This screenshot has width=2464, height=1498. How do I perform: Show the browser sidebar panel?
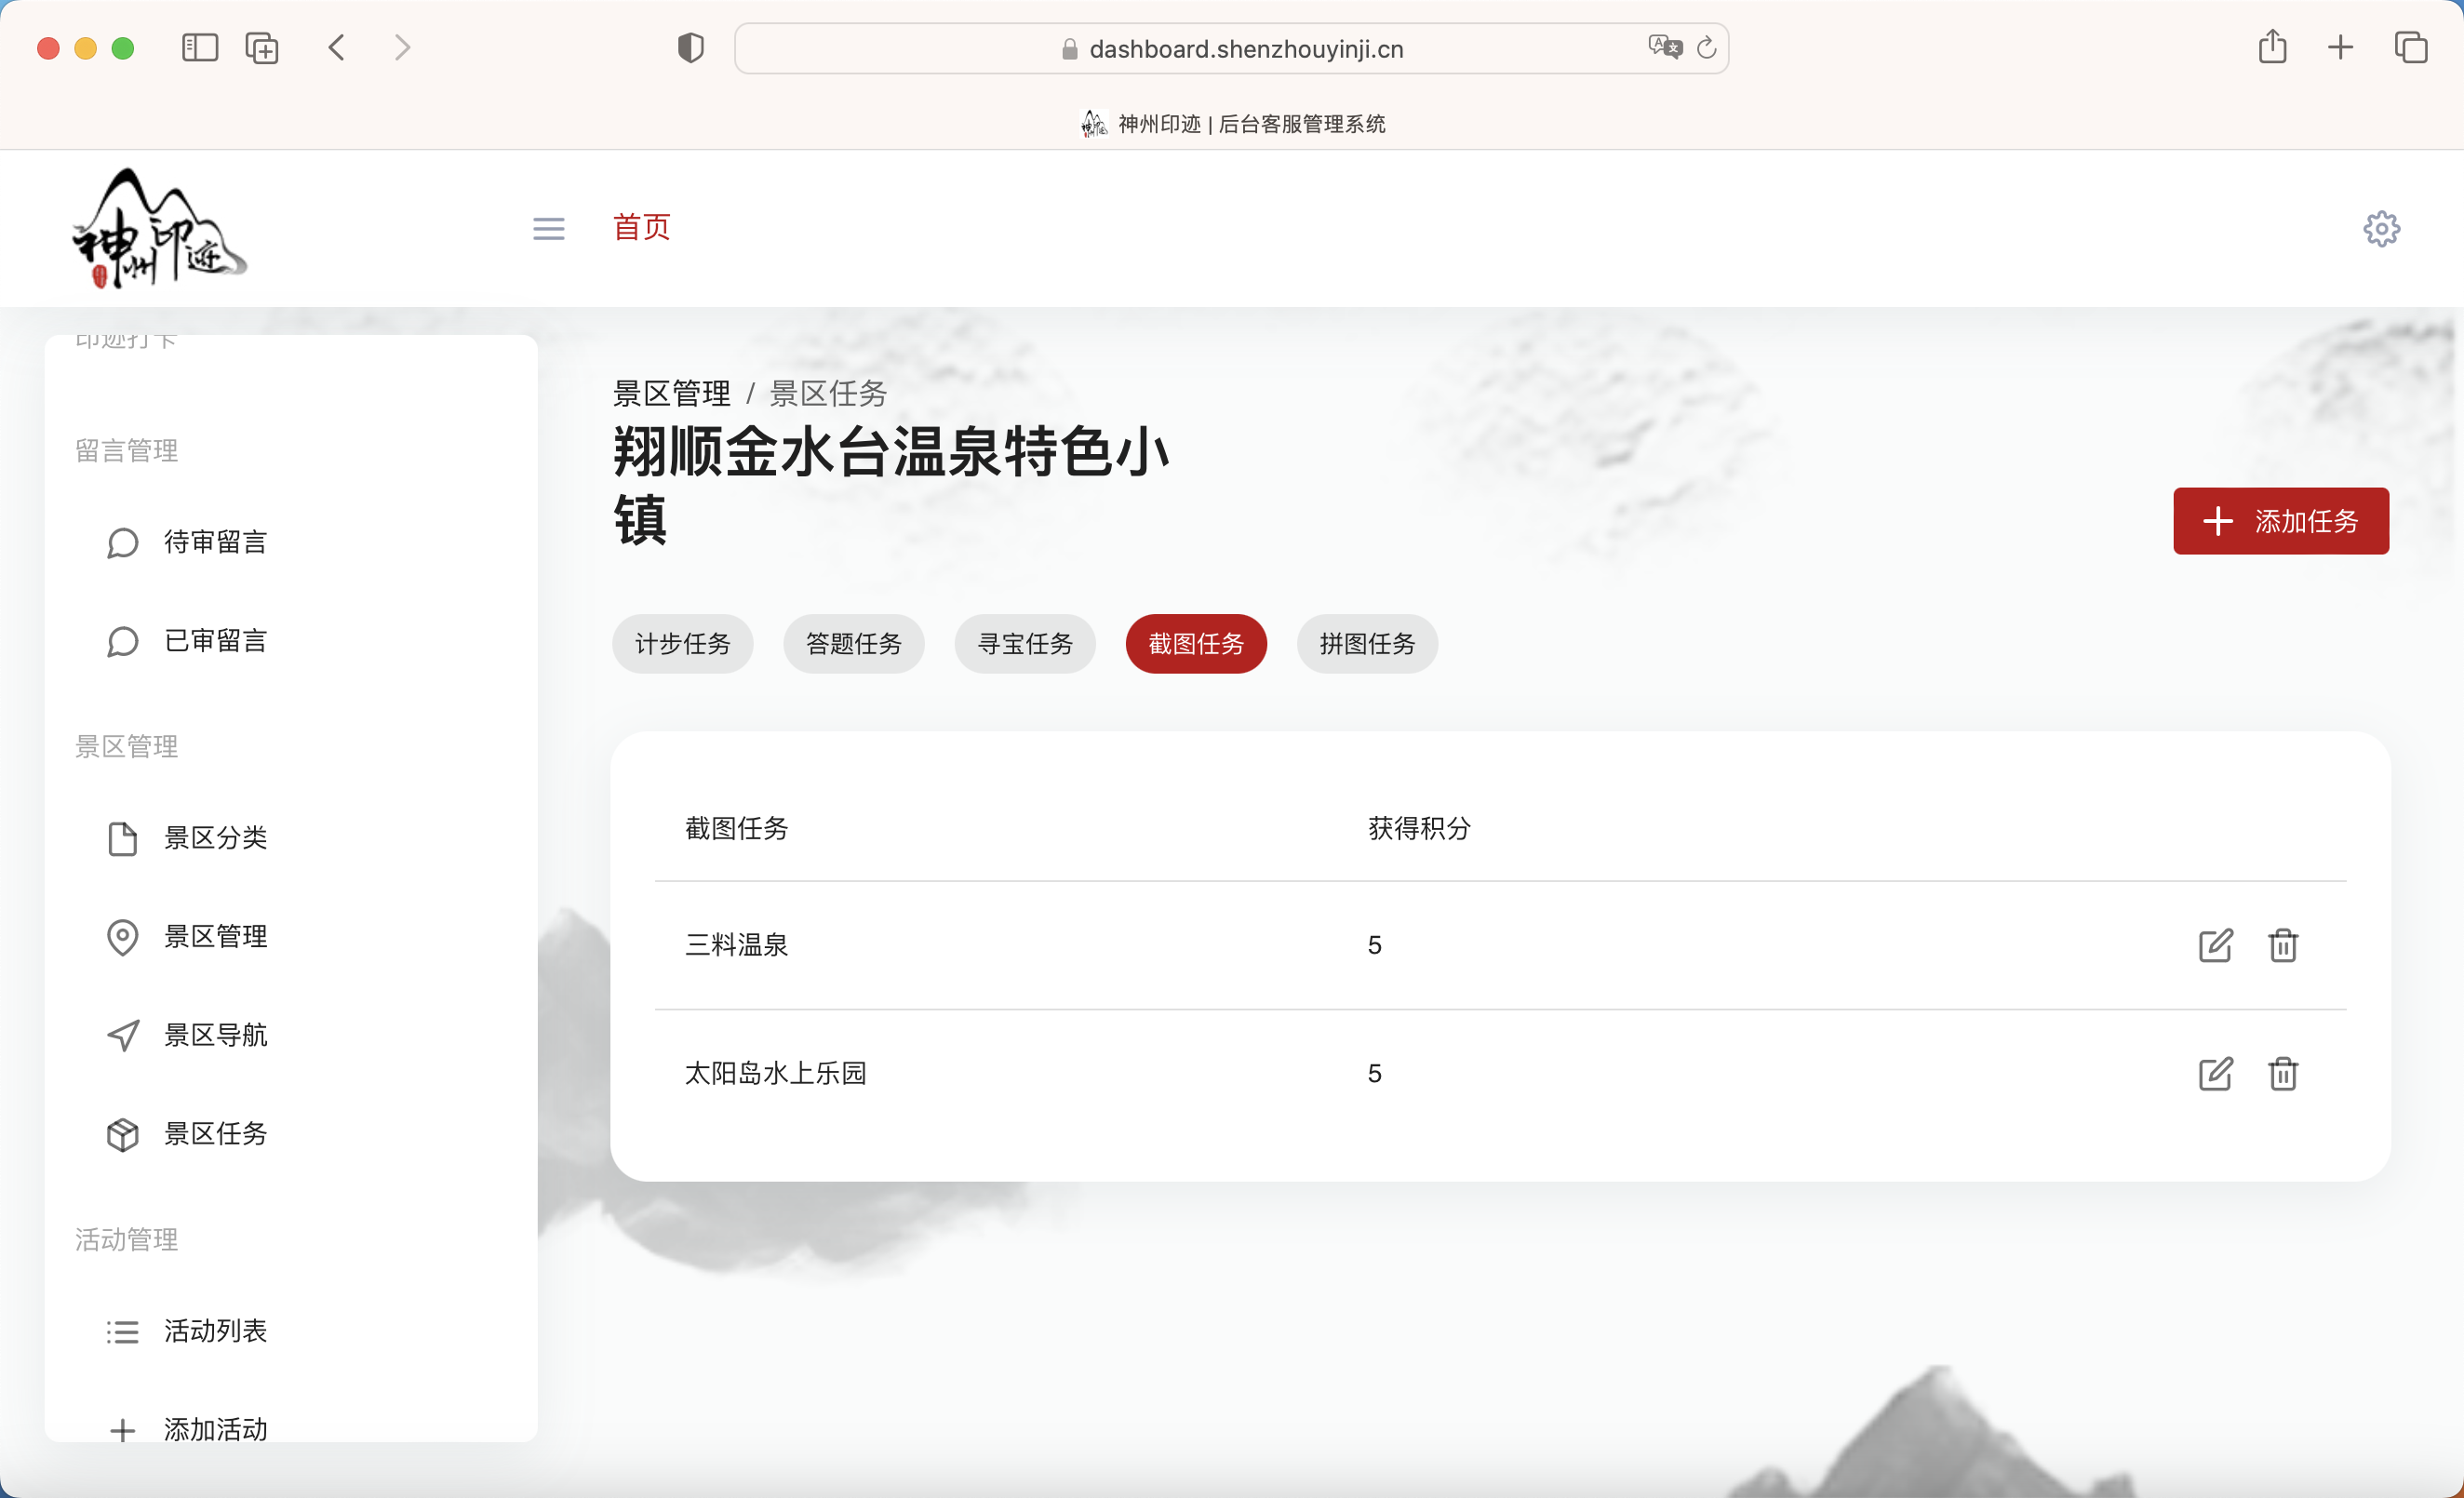coord(199,47)
